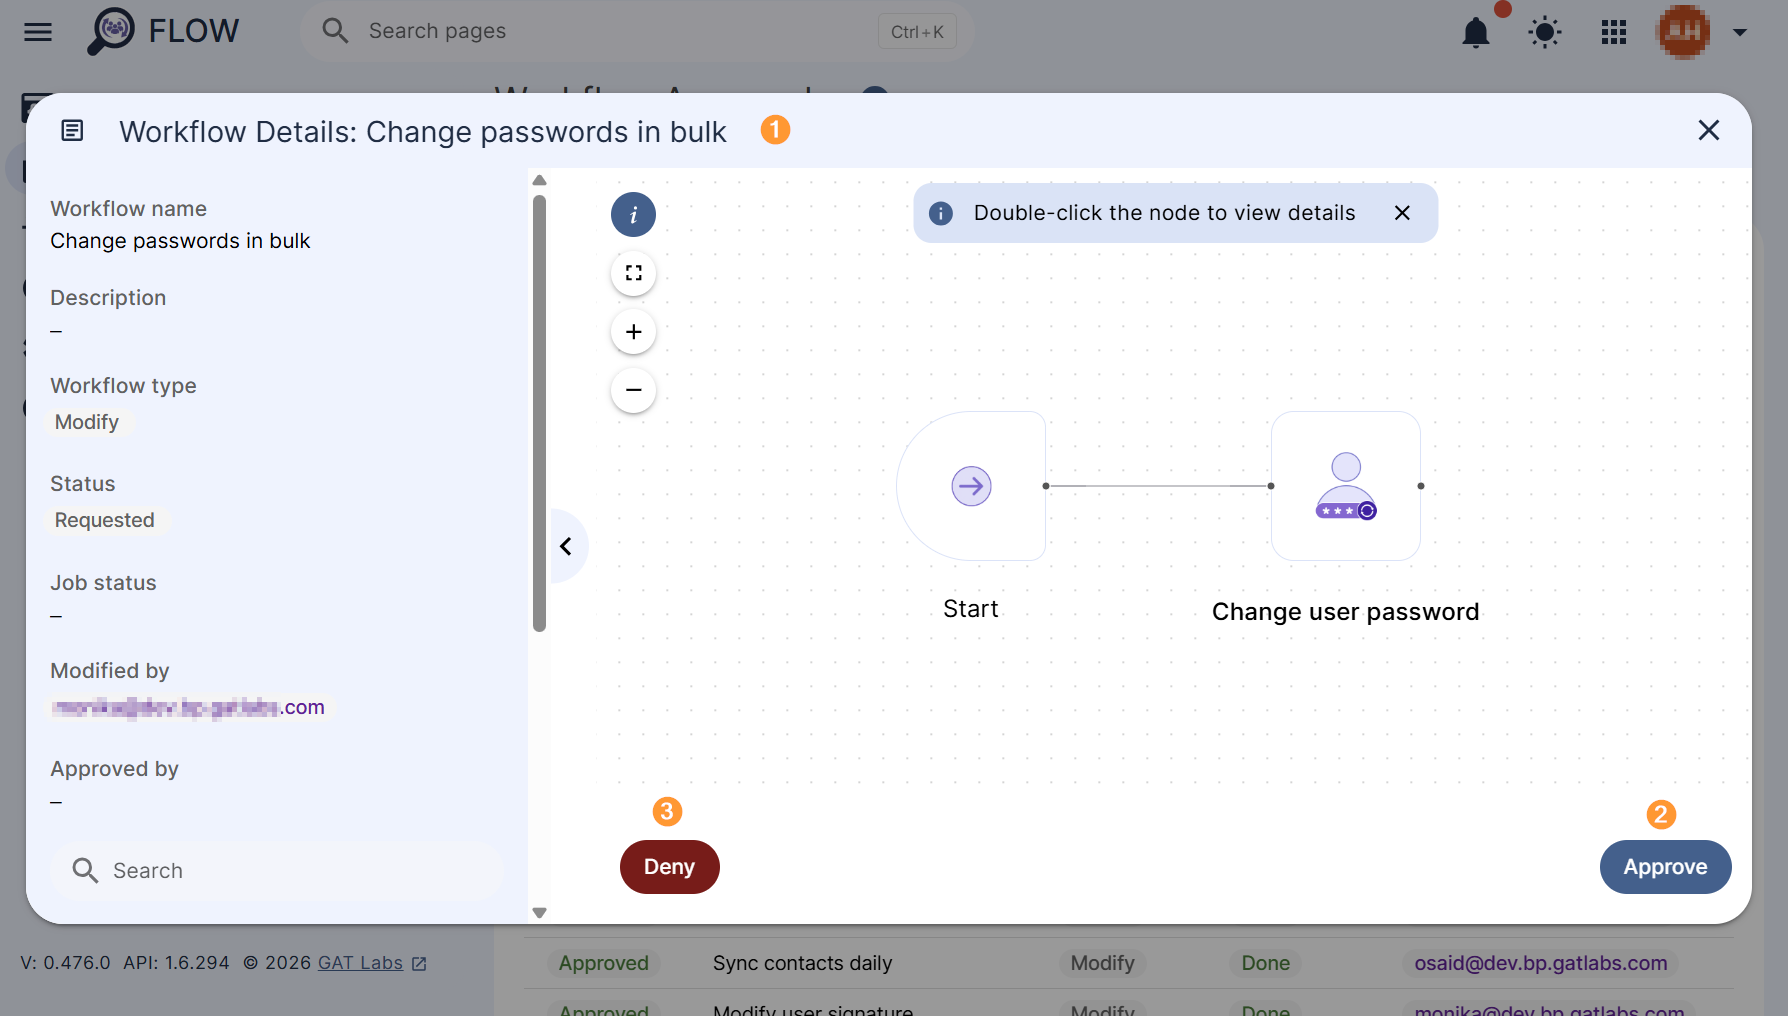Dismiss the double-click hint banner
The height and width of the screenshot is (1016, 1788).
1402,212
